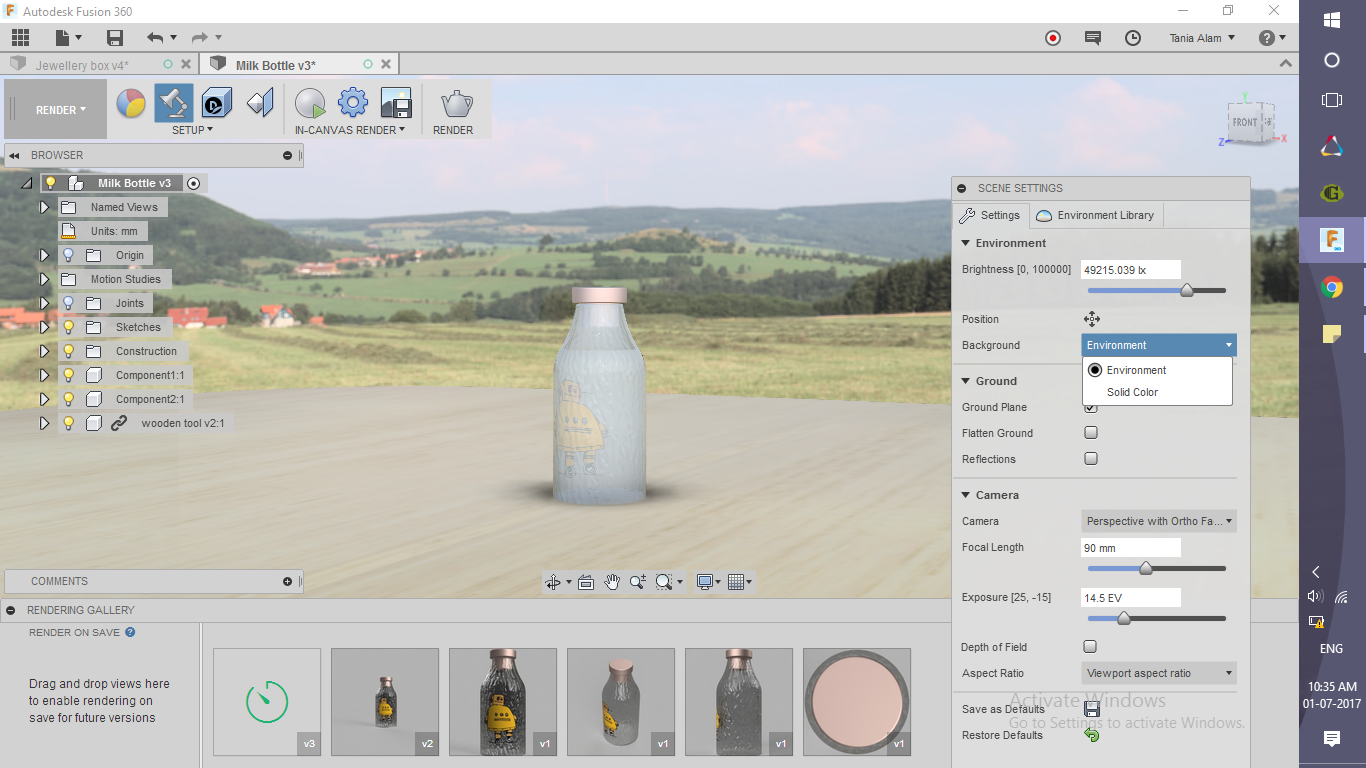Toggle Component1:1 visibility light bulb

tap(68, 375)
